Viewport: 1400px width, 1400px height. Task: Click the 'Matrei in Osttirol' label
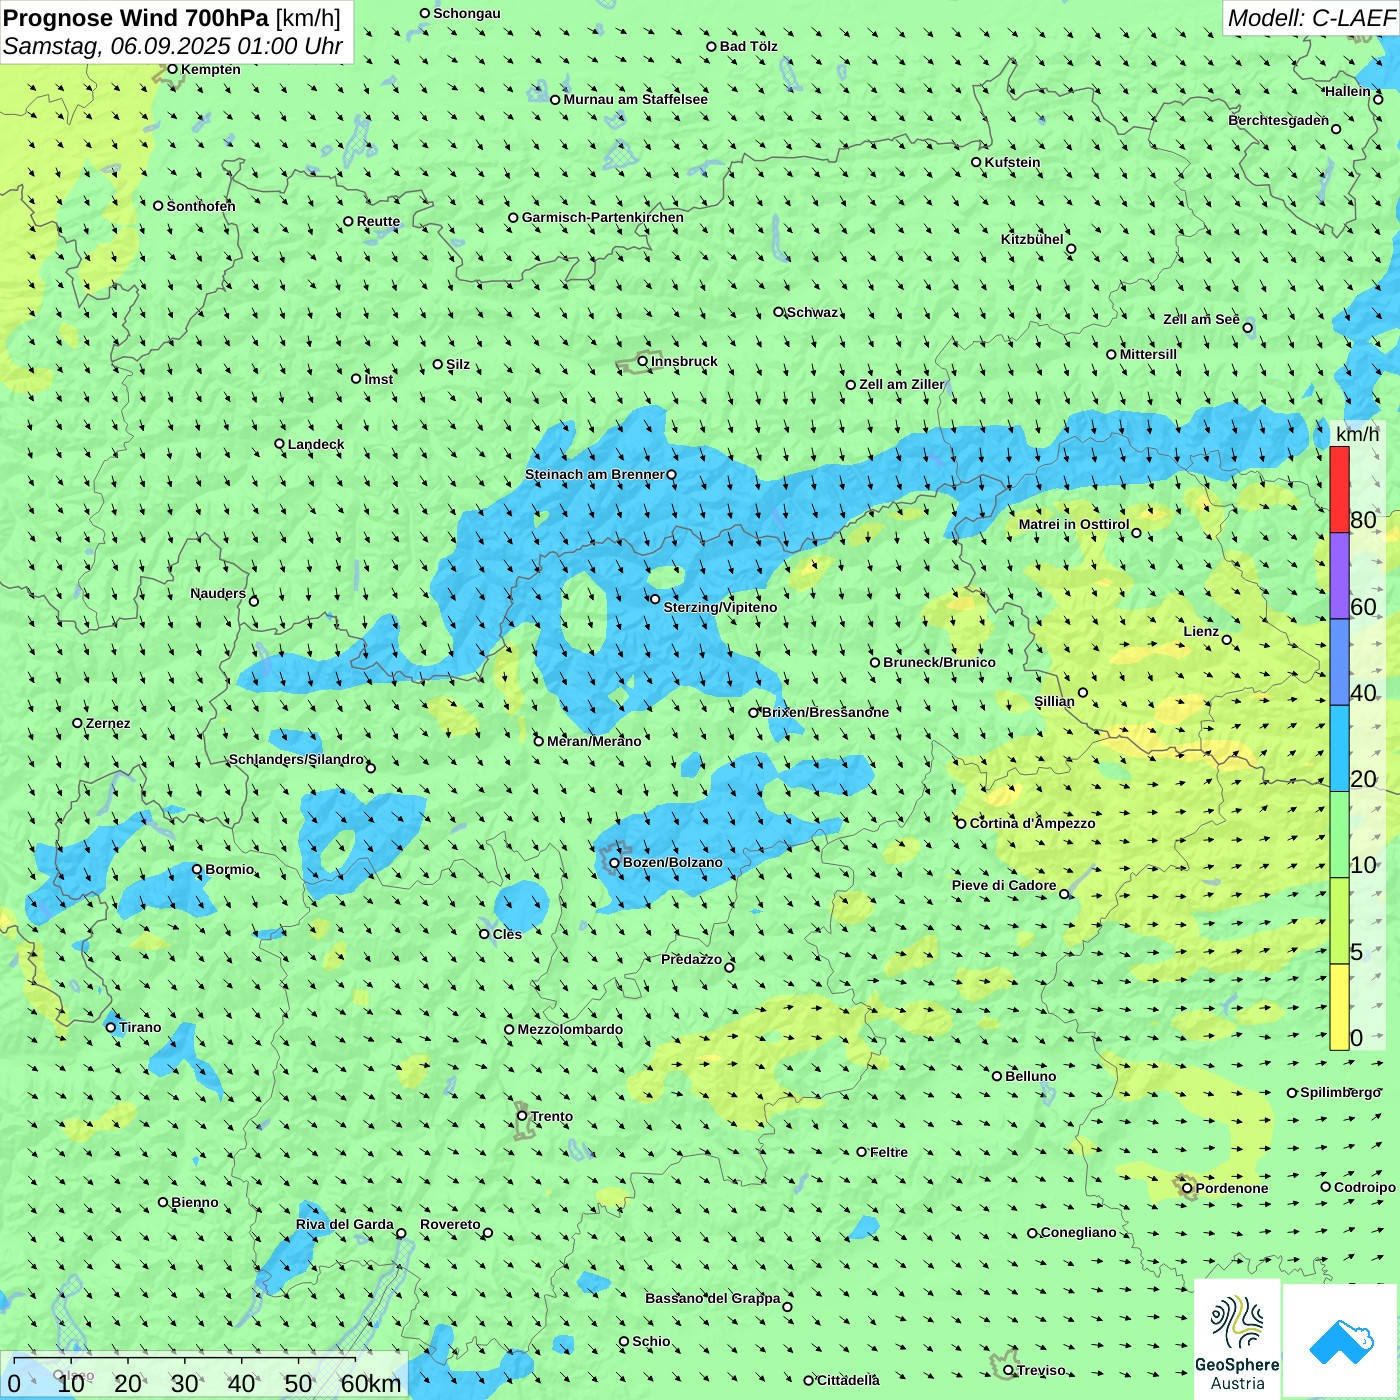[x=1074, y=524]
